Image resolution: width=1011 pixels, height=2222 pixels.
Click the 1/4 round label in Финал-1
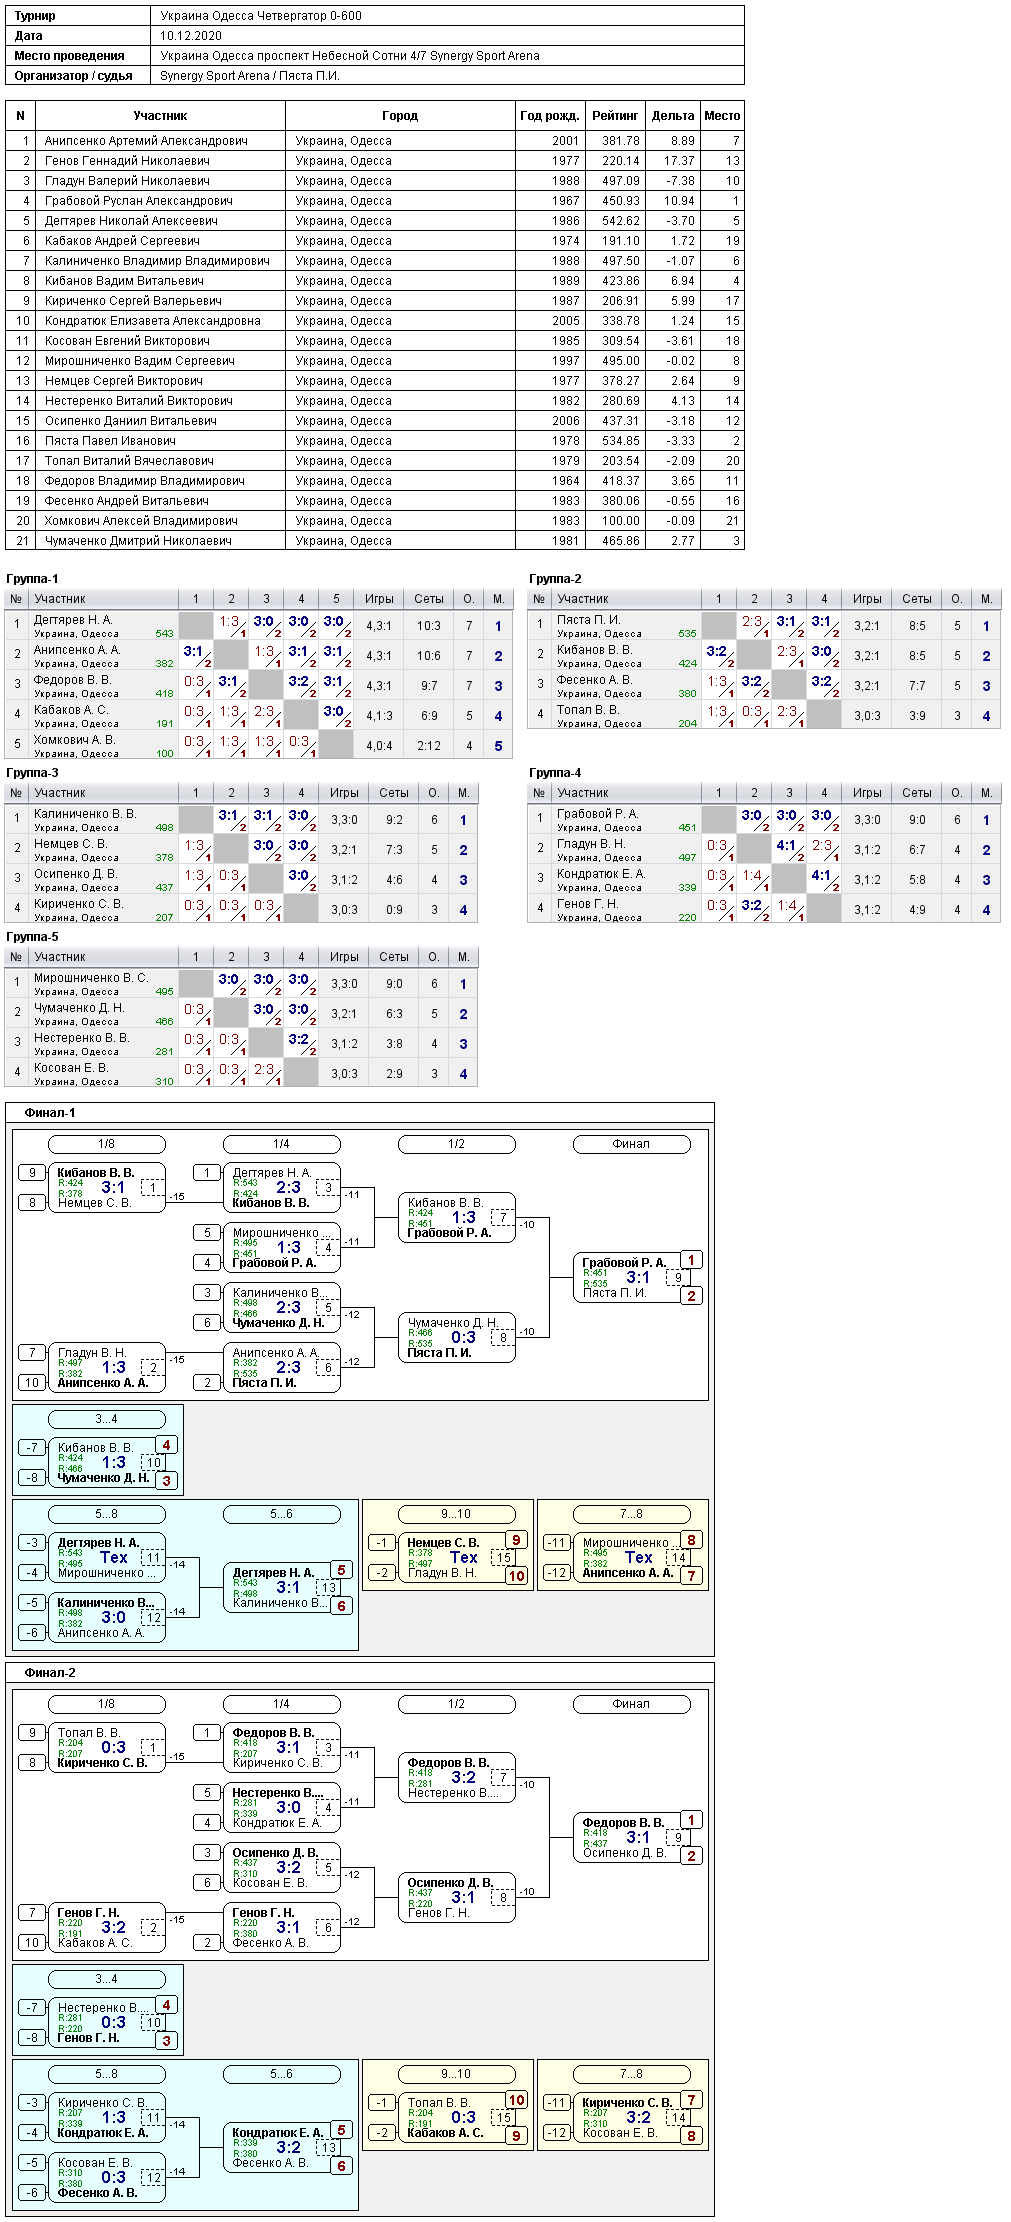281,1144
